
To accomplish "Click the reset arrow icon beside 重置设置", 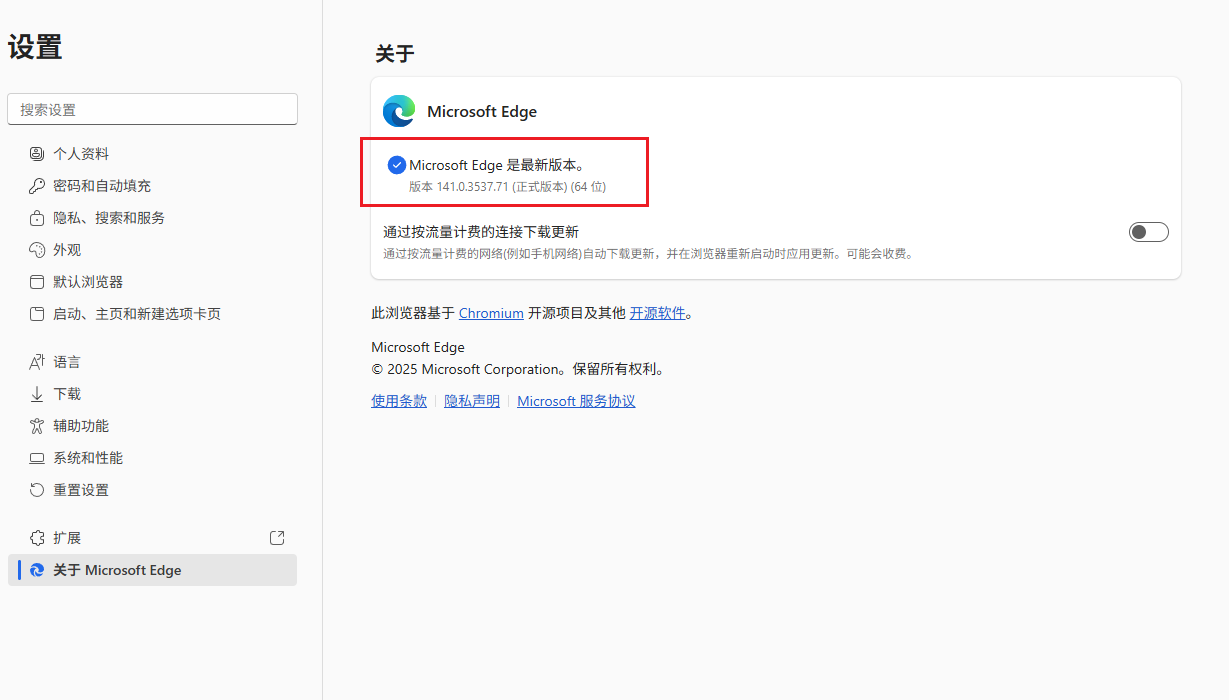I will (x=37, y=490).
